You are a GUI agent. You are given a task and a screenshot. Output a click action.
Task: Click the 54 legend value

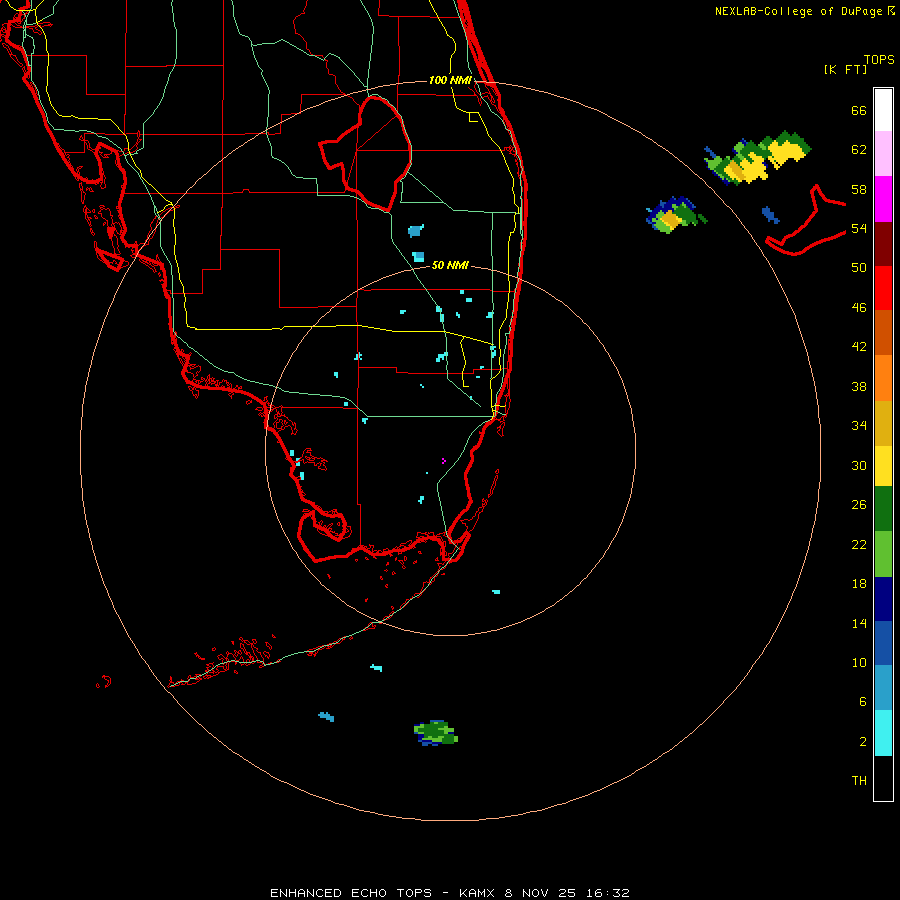click(x=859, y=228)
